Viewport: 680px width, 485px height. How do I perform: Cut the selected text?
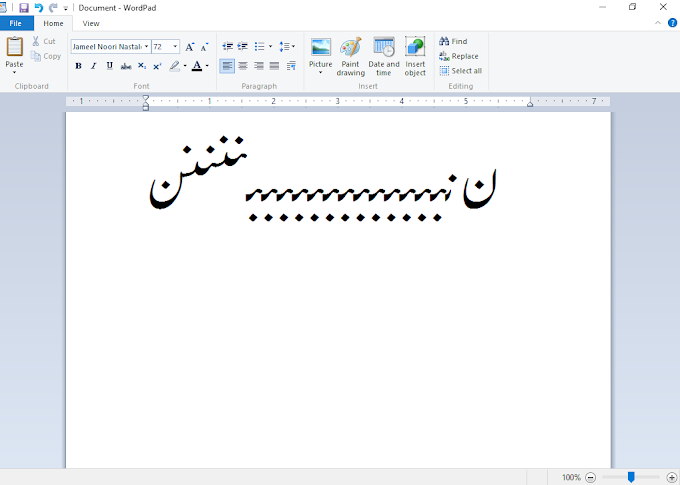pos(44,41)
